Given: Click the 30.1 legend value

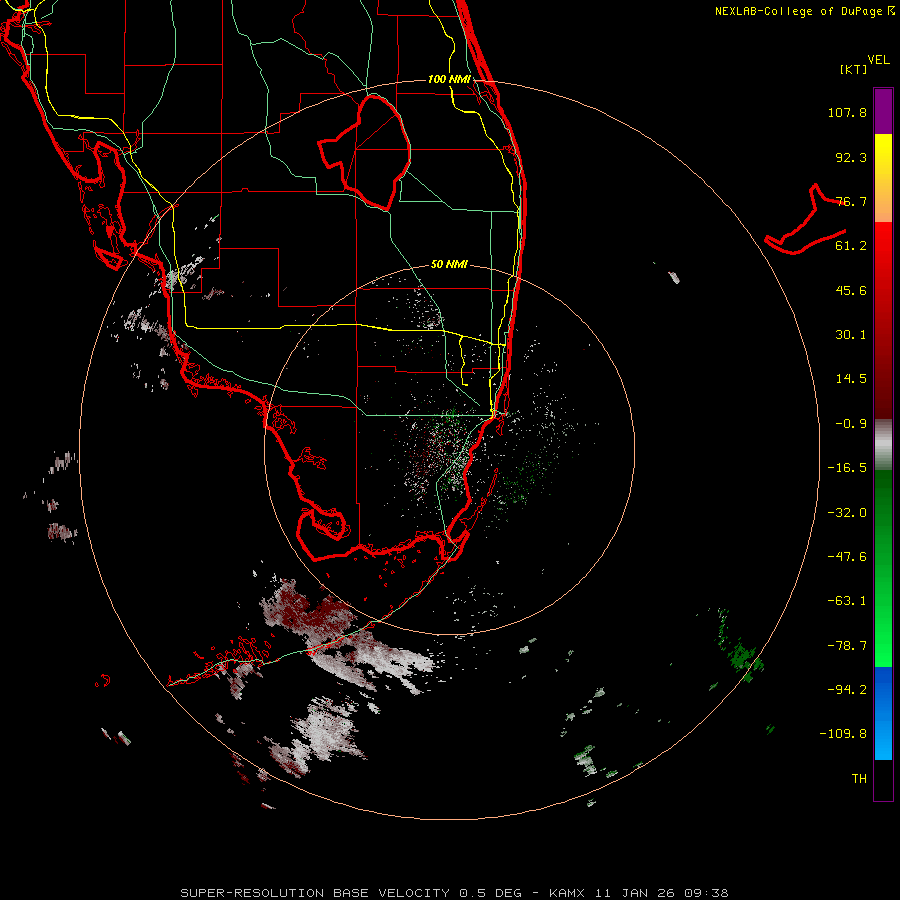Looking at the screenshot, I should point(851,335).
